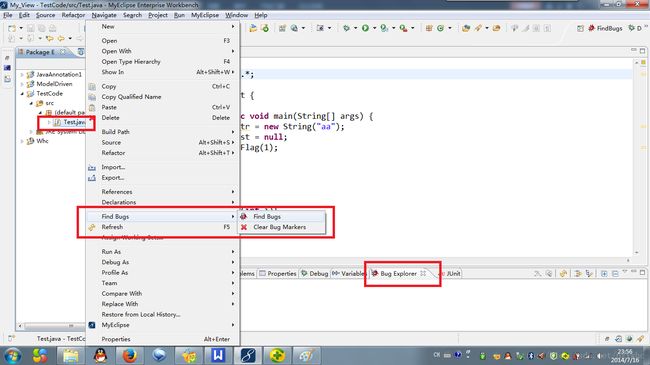Open Firefox from the taskbar
Viewport: 650px width, 365px height.
(x=129, y=355)
